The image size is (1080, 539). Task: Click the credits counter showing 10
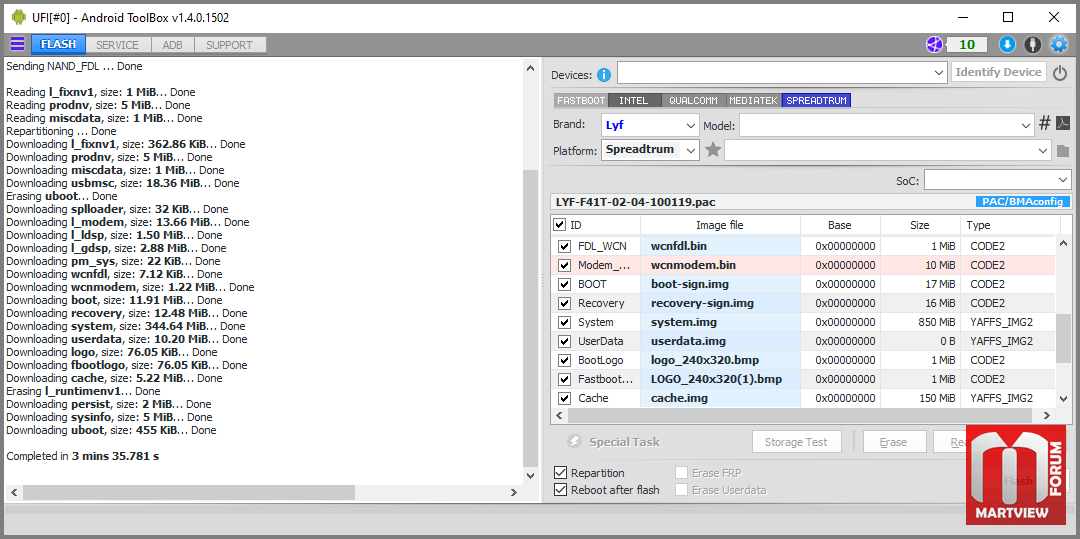967,45
